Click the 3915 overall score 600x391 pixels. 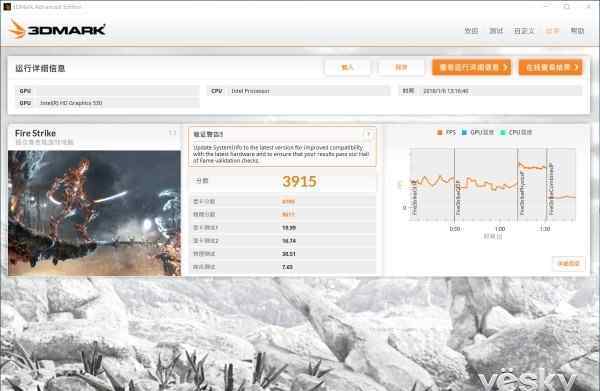pos(300,181)
